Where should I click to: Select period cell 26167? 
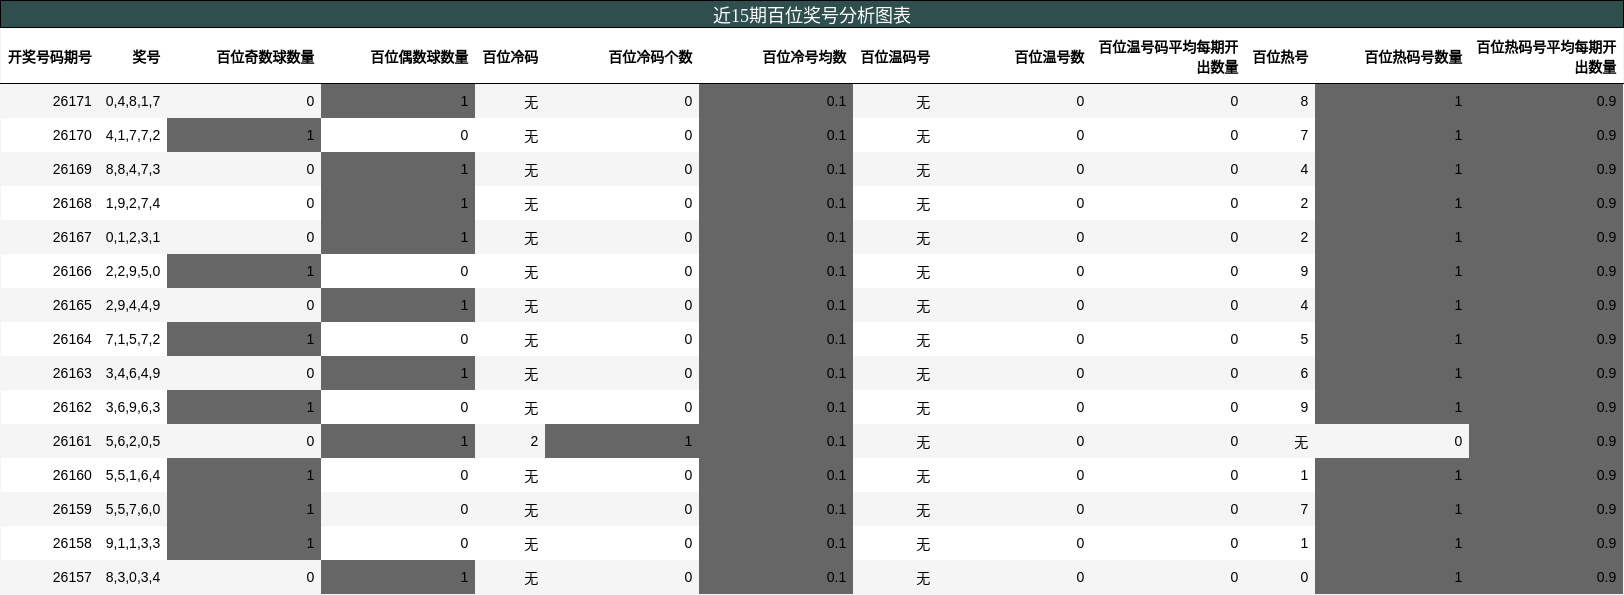pyautogui.click(x=72, y=237)
